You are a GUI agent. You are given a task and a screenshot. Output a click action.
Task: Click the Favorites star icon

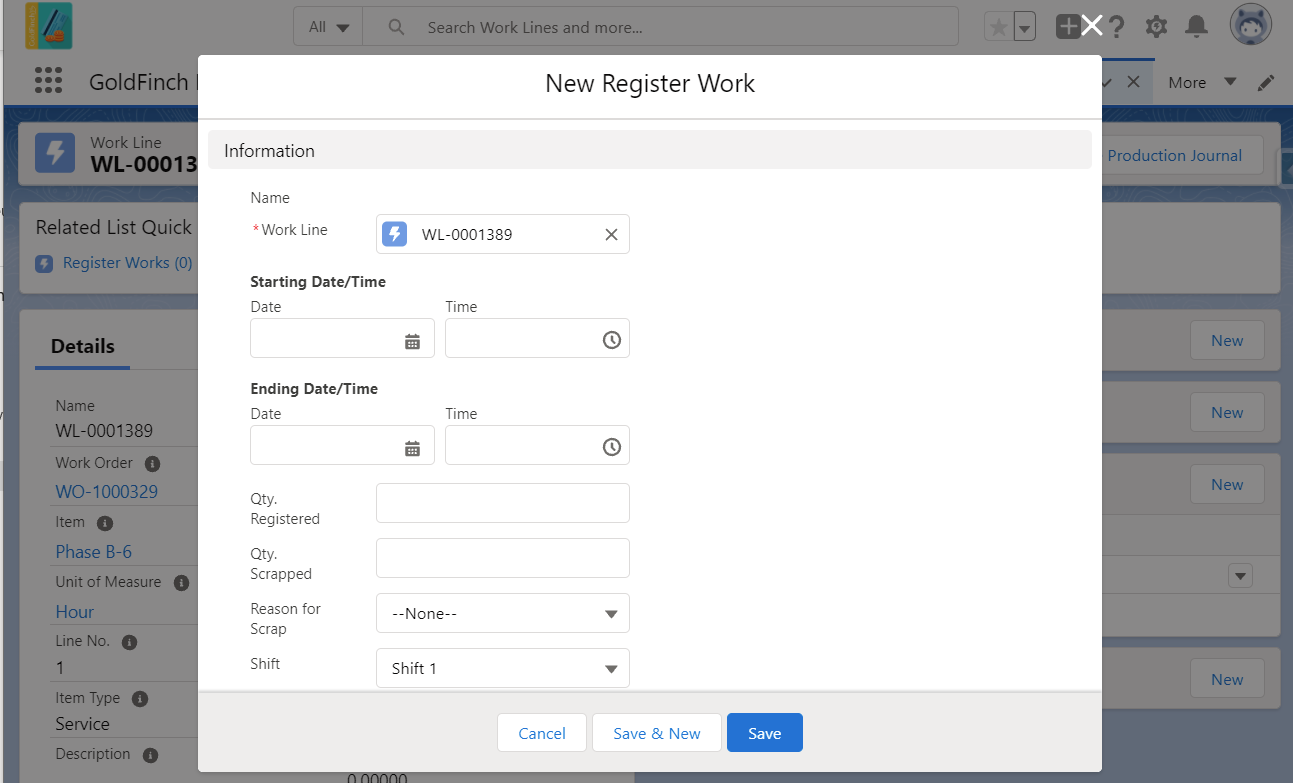[x=998, y=27]
